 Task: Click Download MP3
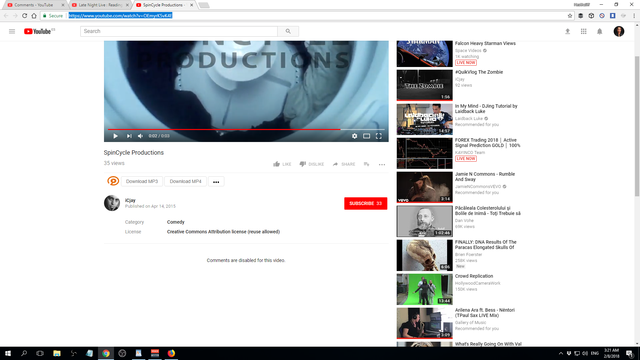coord(142,181)
